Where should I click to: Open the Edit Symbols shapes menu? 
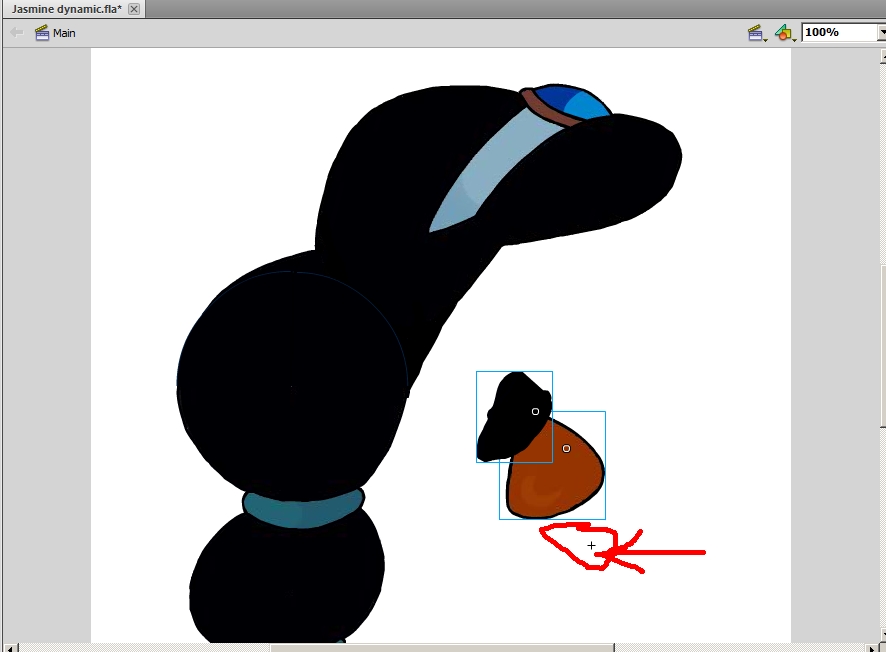coord(784,33)
